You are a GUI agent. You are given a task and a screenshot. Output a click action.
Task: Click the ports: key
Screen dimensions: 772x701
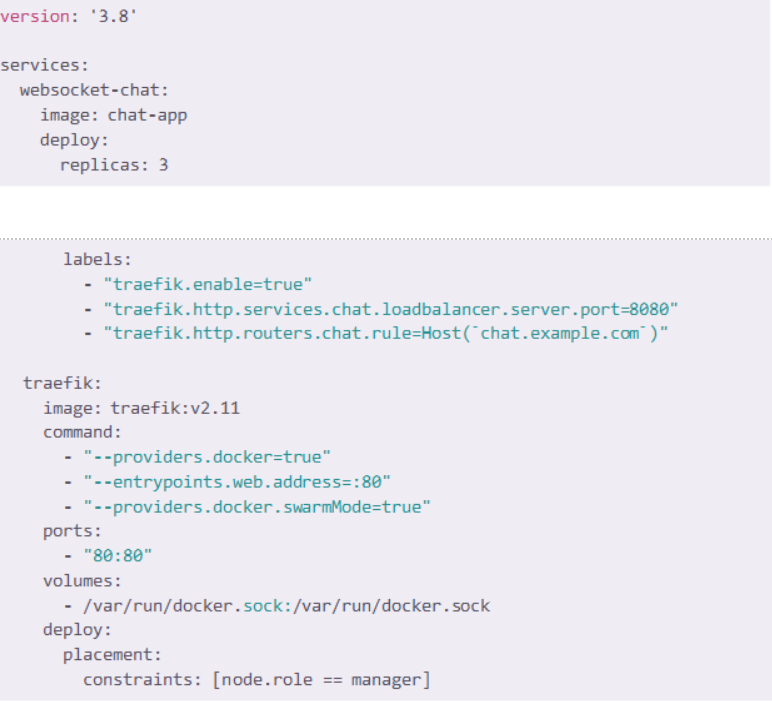[72, 531]
